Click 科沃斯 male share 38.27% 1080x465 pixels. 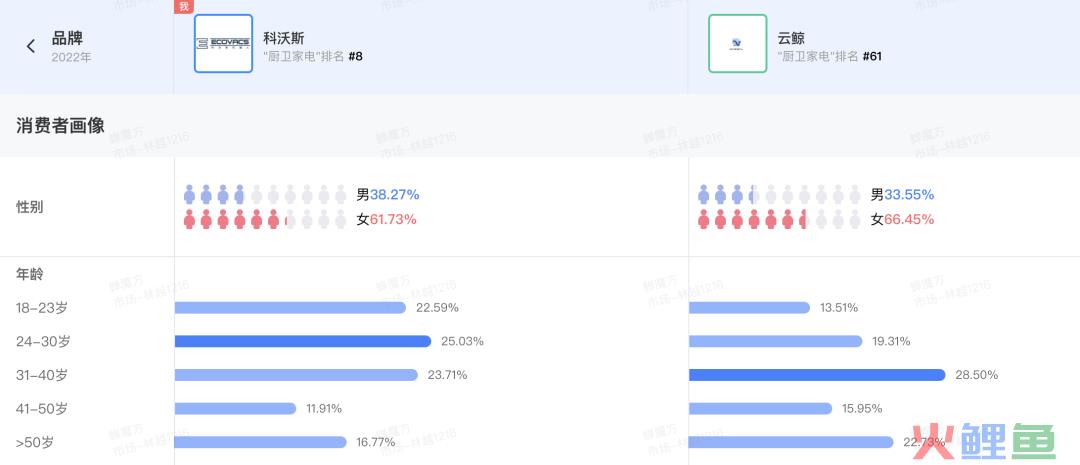point(395,195)
